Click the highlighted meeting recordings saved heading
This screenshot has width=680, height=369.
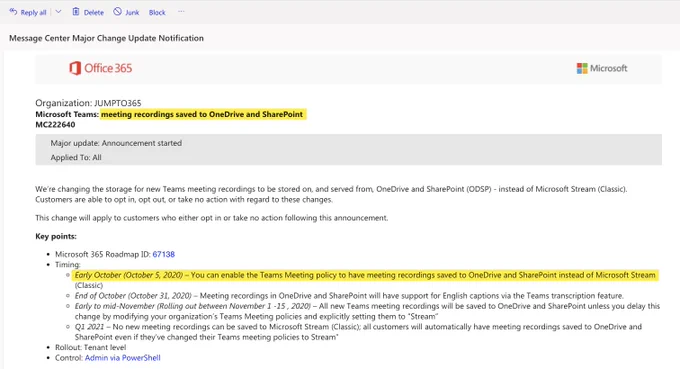(202, 114)
